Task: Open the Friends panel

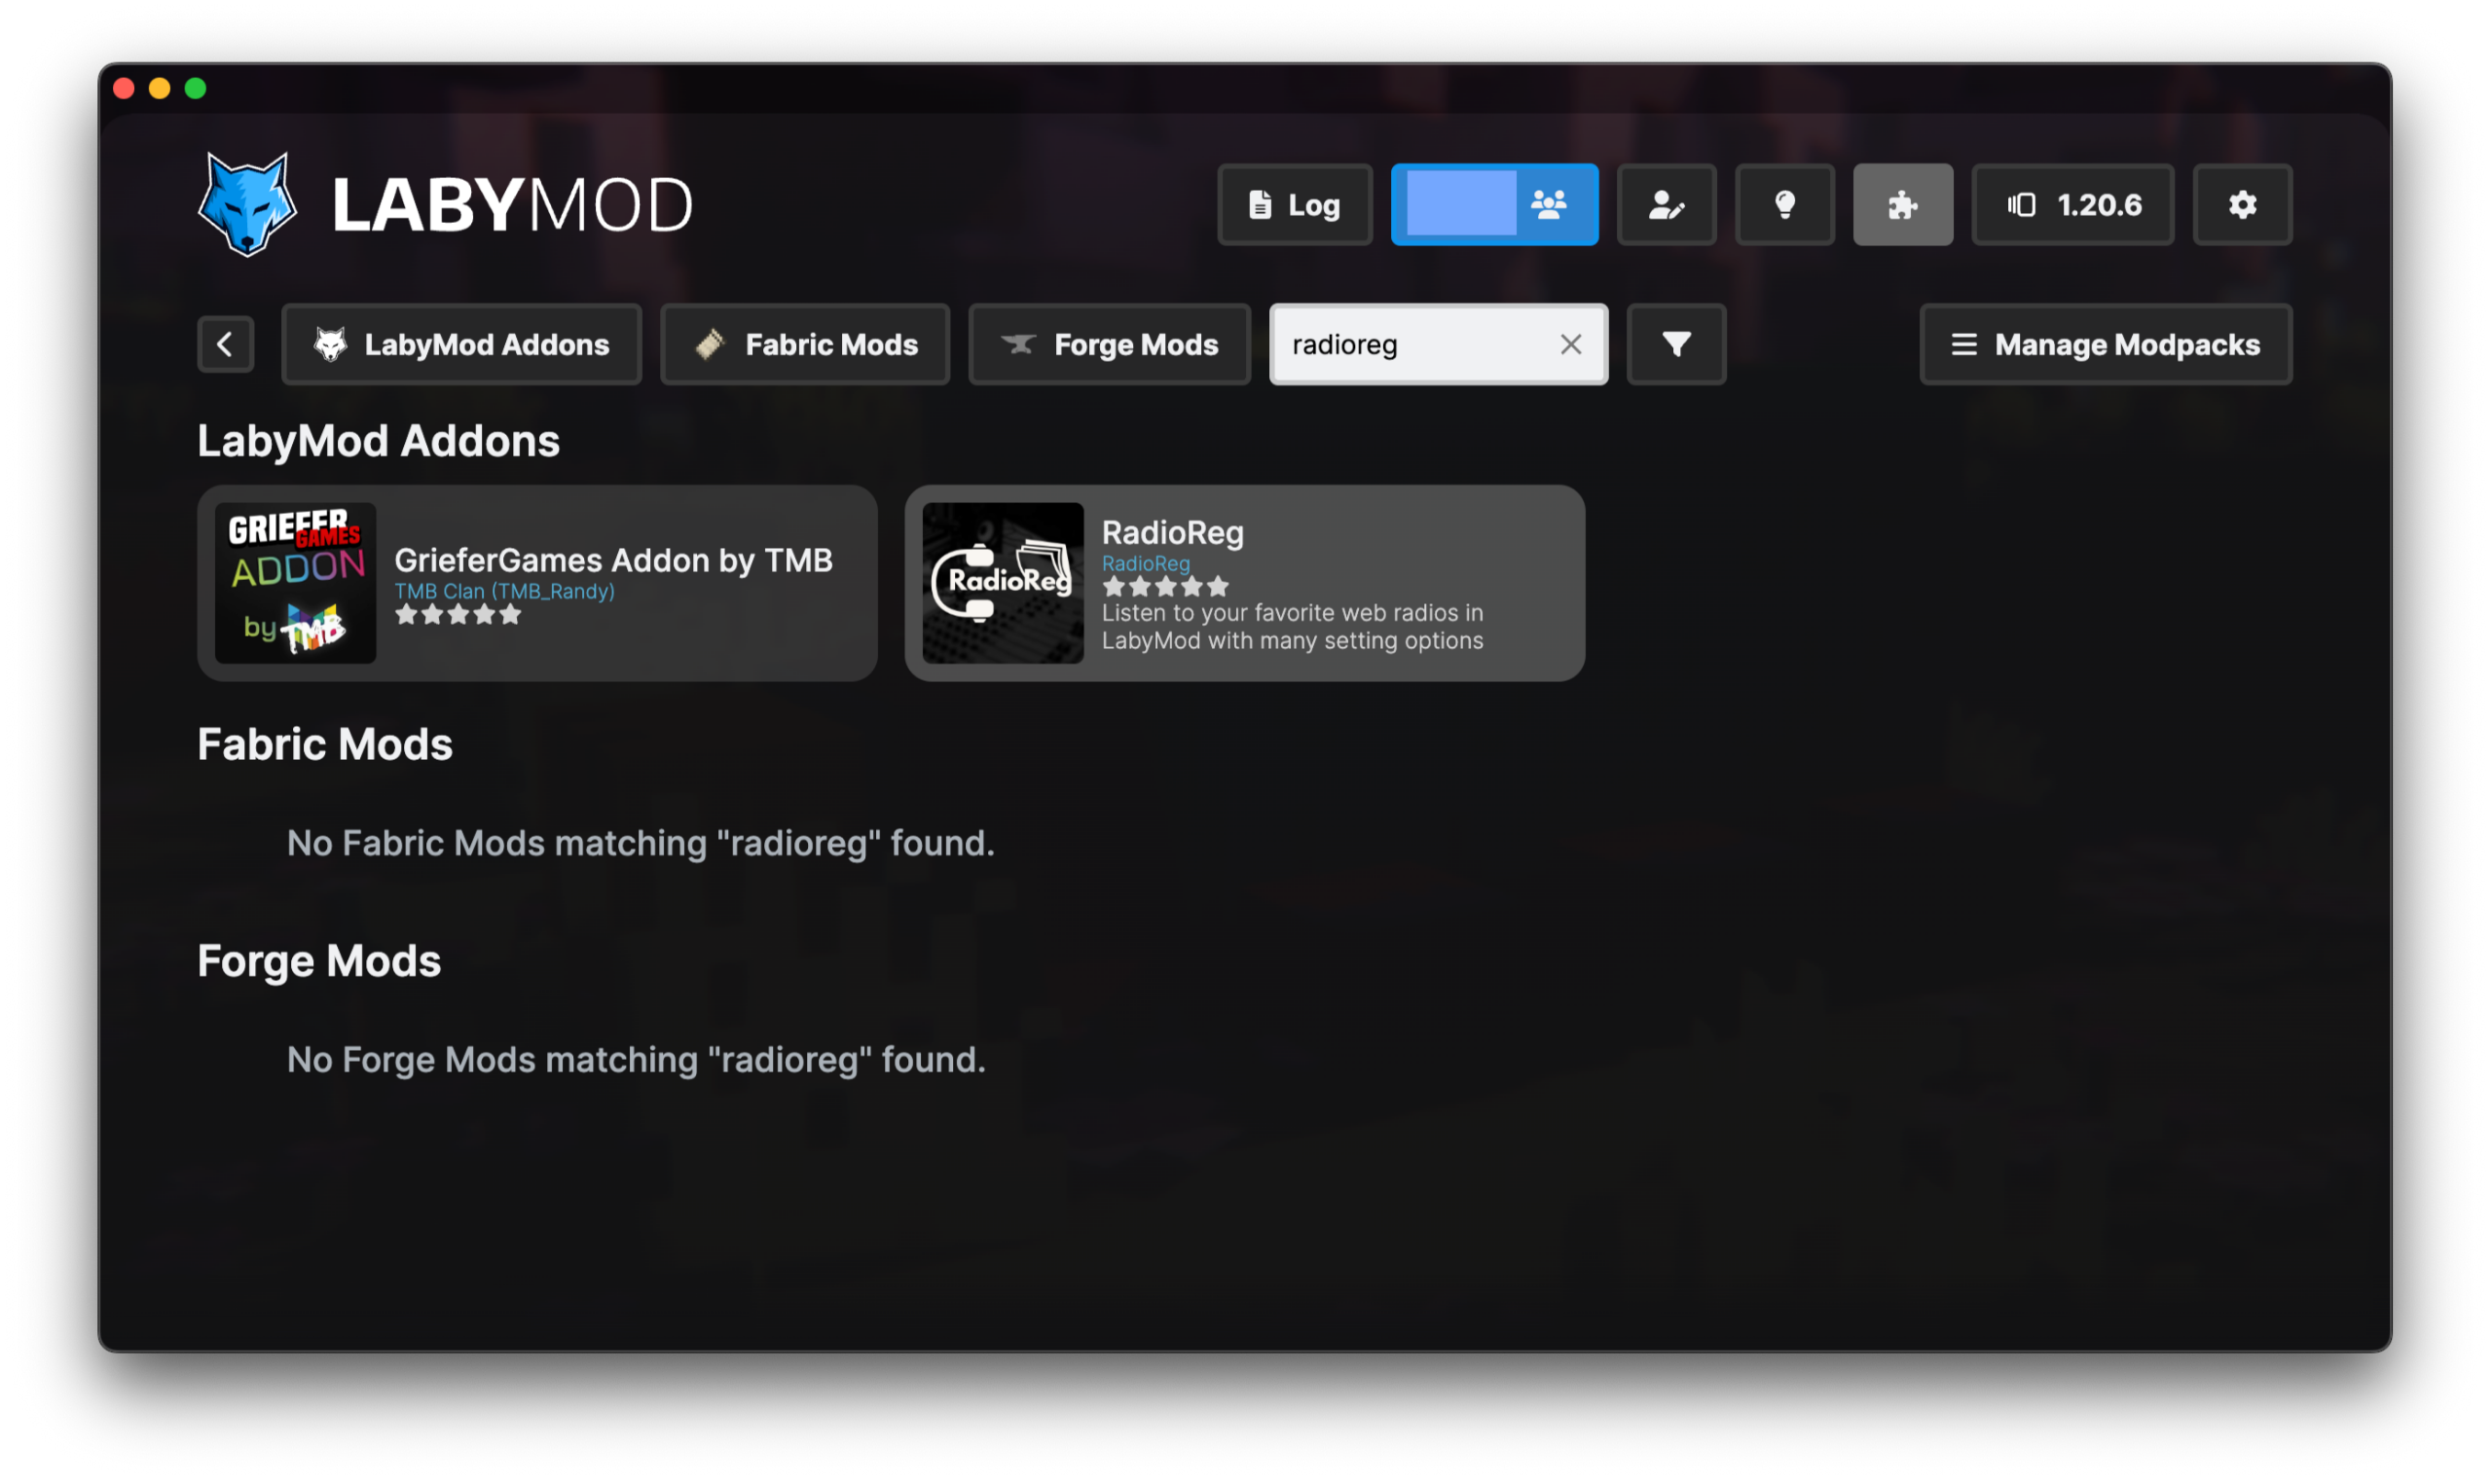Action: click(x=1494, y=204)
